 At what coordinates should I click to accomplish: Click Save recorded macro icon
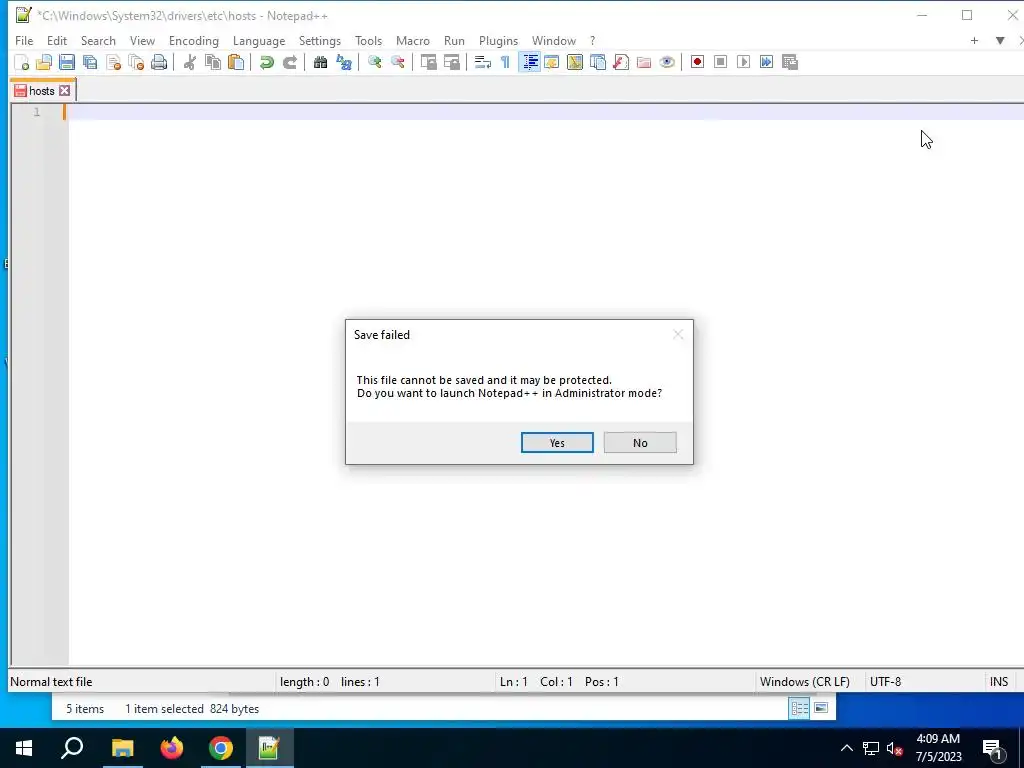click(x=790, y=62)
